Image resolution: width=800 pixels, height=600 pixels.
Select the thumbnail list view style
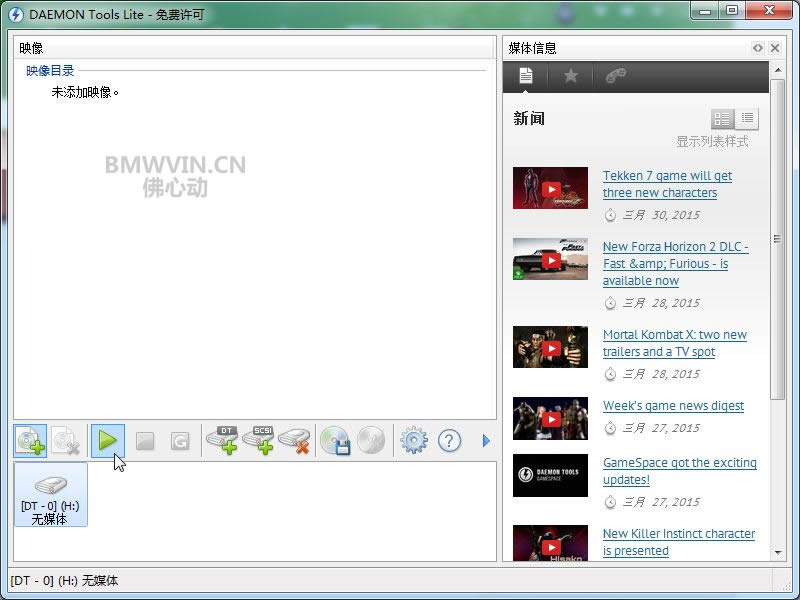pos(722,119)
